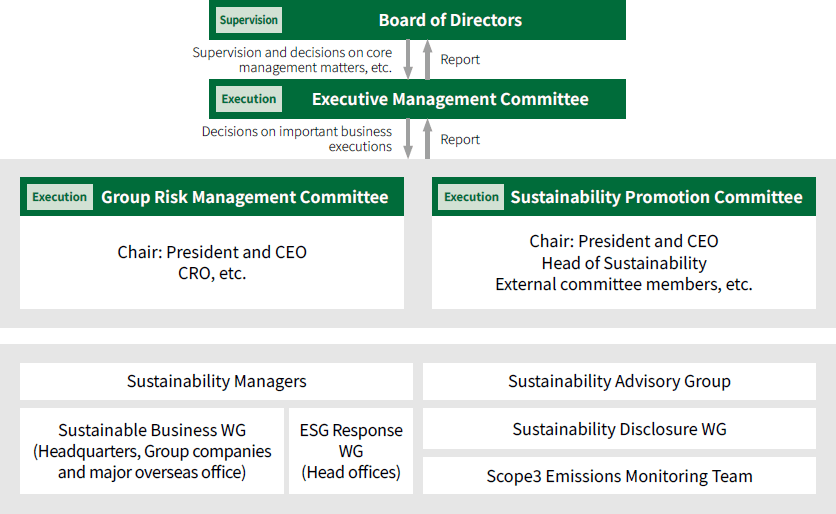Click the Supervision tag on Board of Directors
836x514 pixels.
(249, 20)
